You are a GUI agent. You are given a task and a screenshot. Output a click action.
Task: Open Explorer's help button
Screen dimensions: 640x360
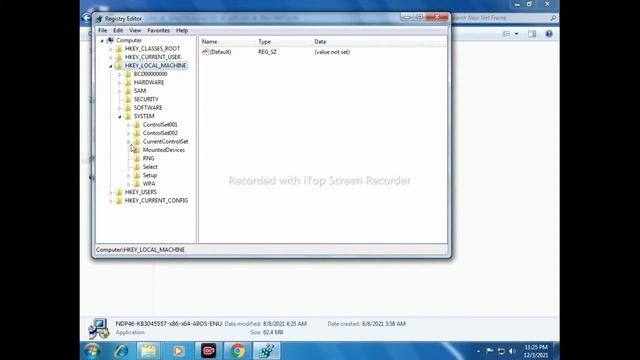(x=549, y=34)
